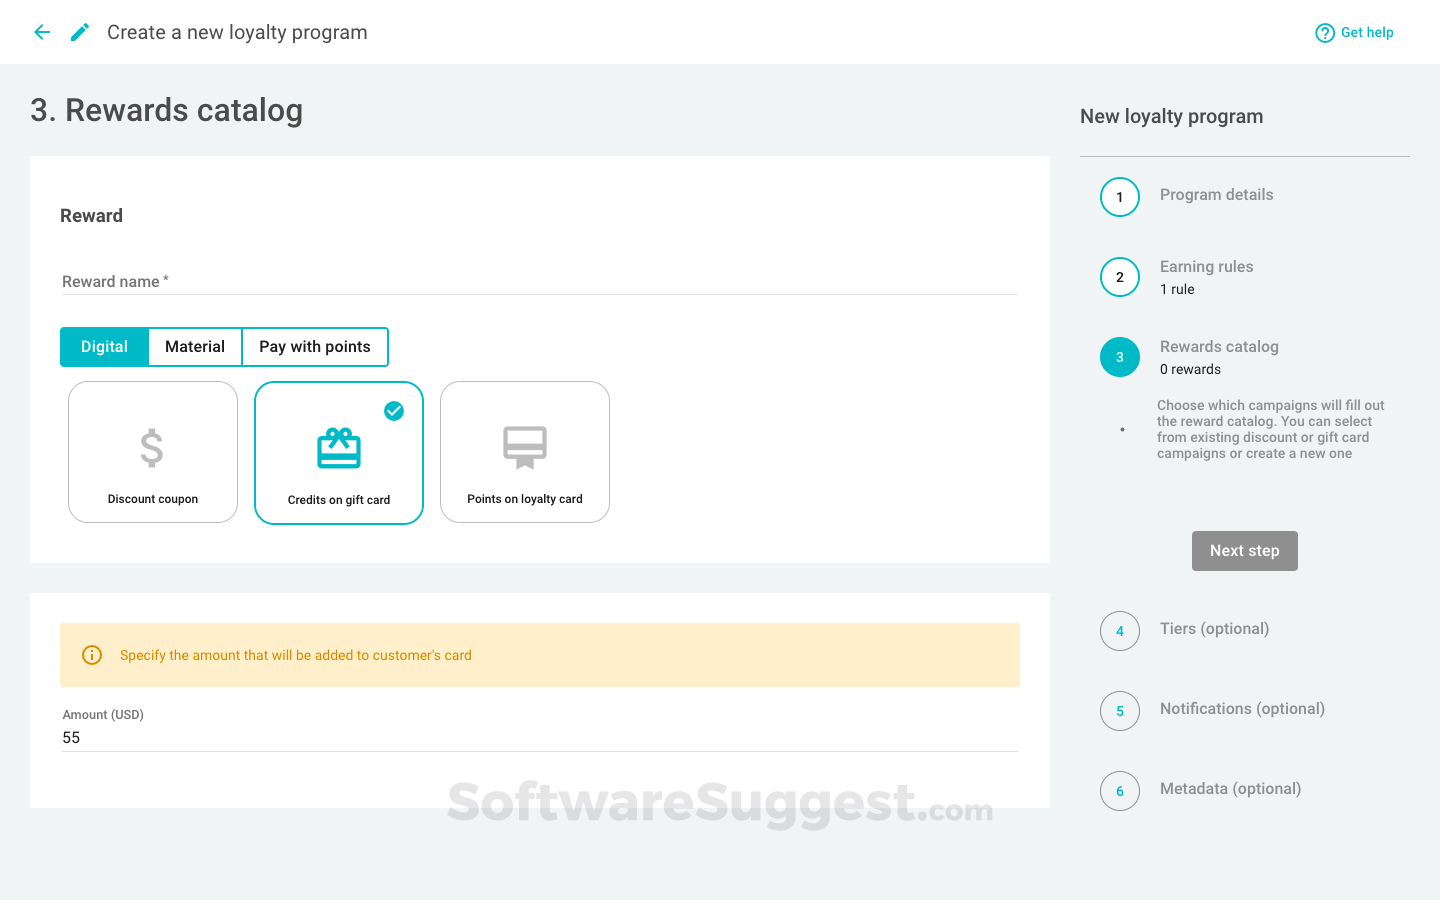Click the back arrow to exit program creation
Screen dimensions: 1440x900
41,32
